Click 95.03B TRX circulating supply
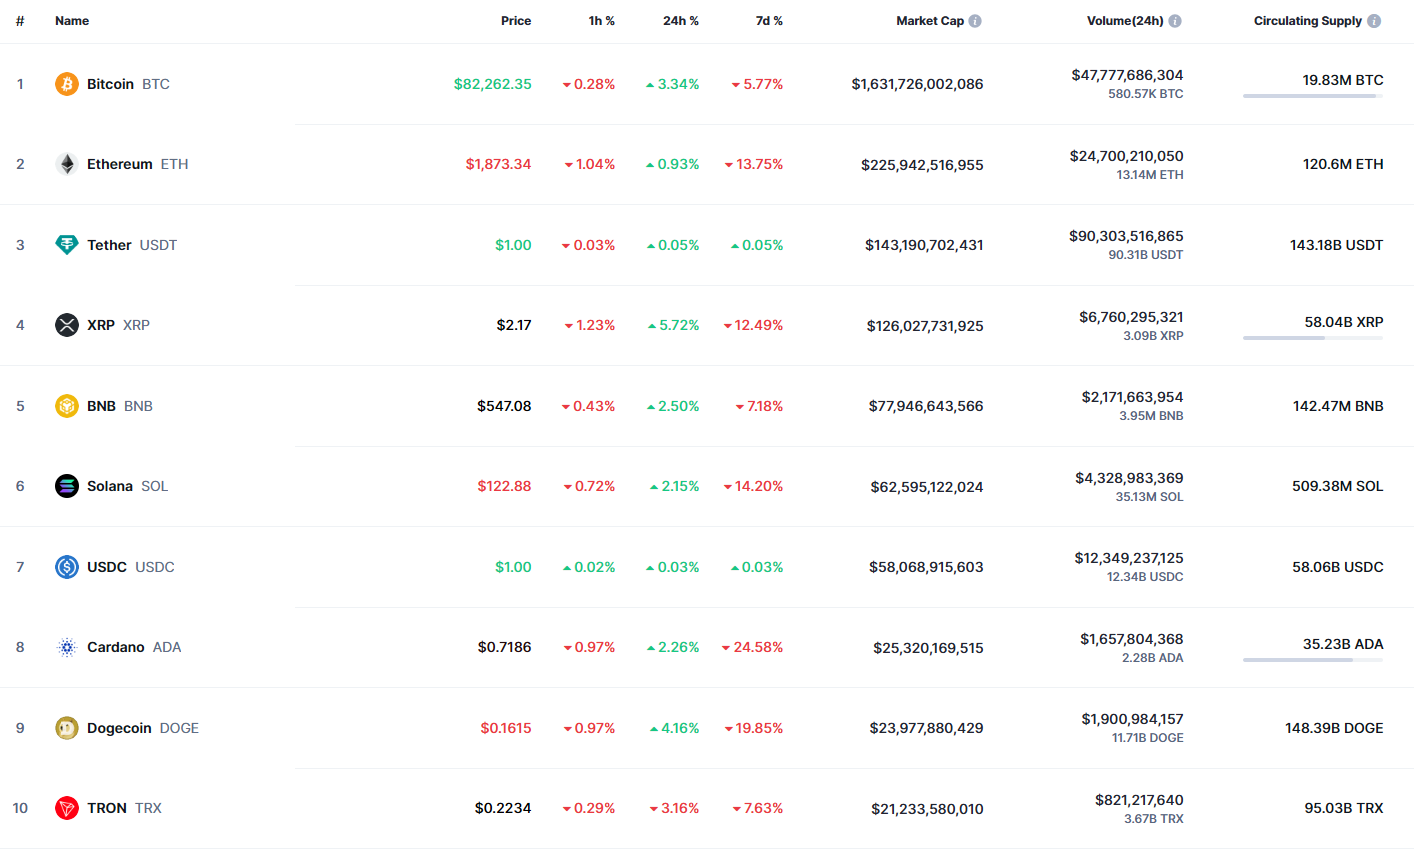 (1344, 808)
